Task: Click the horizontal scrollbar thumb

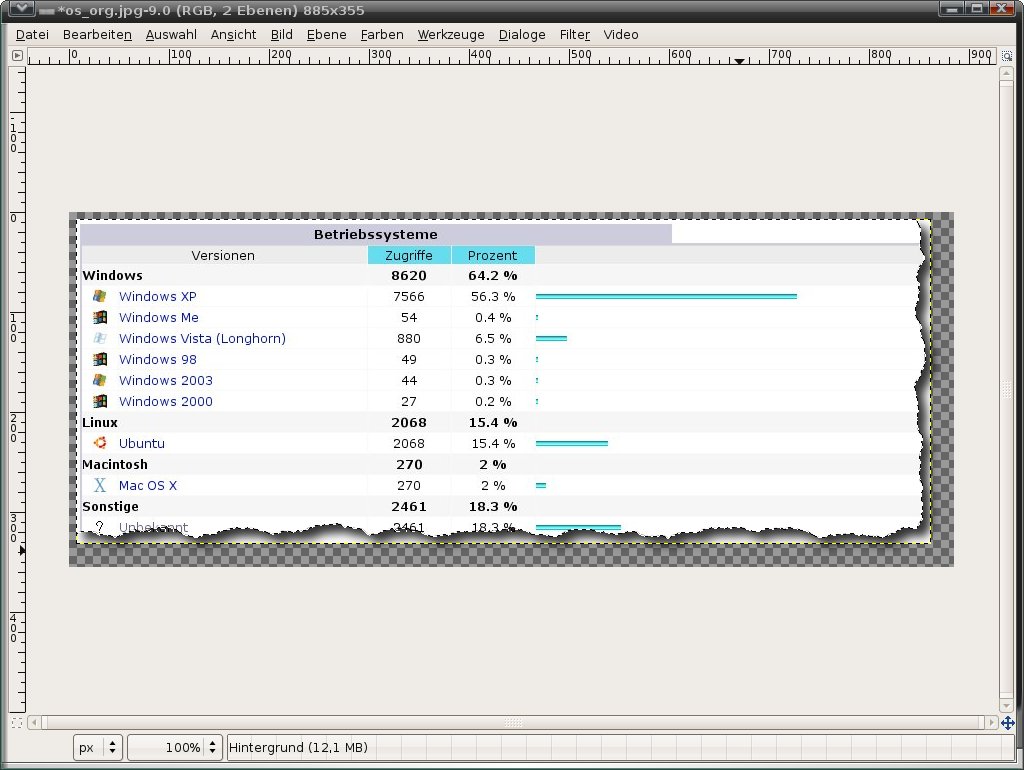Action: point(513,722)
